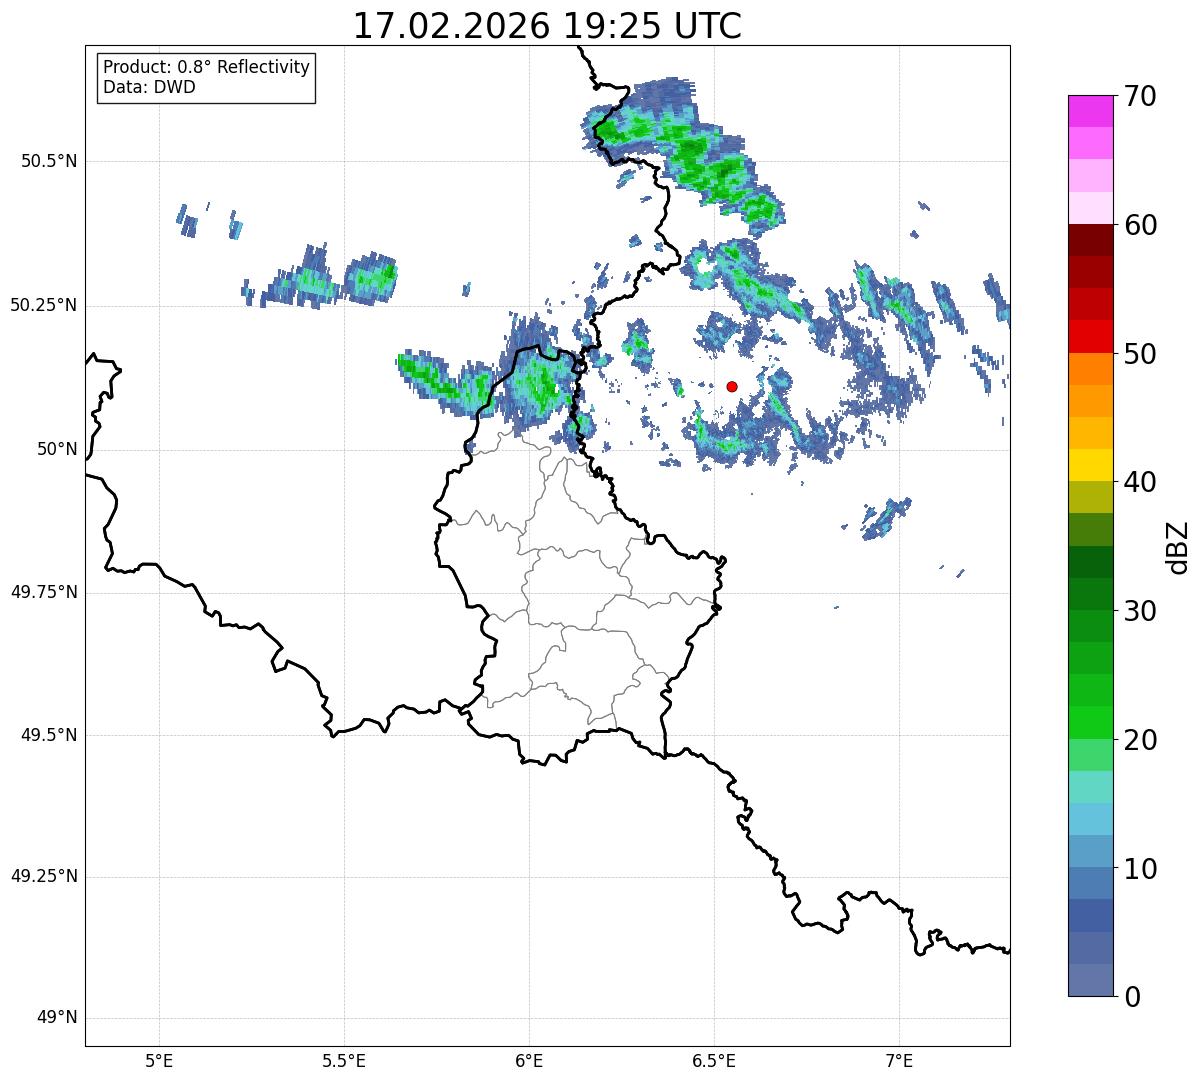The width and height of the screenshot is (1202, 1081).
Task: Click the 7°E longitude label
Action: (899, 1060)
